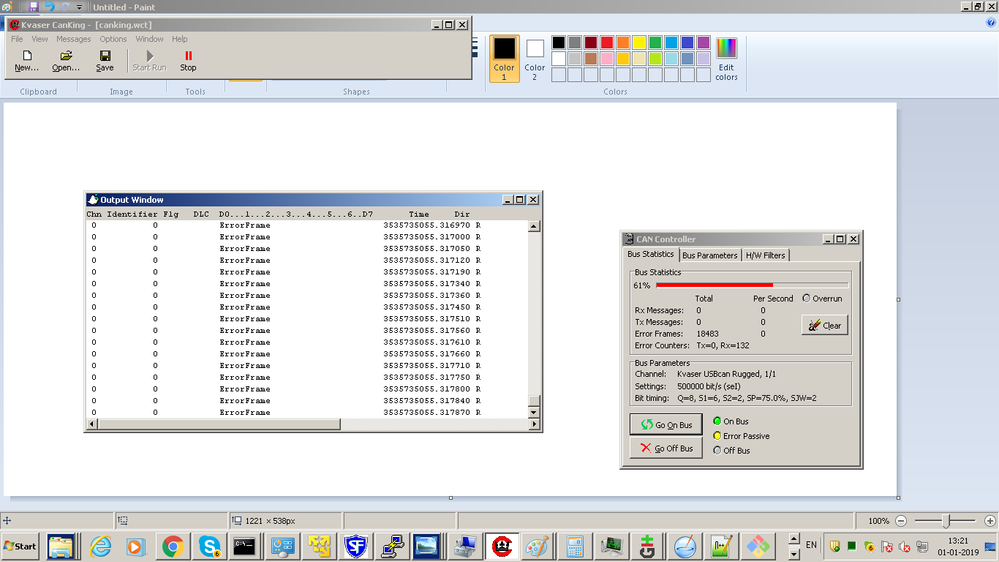Open Windows Media Player taskbar icon
This screenshot has width=999, height=562.
click(135, 546)
